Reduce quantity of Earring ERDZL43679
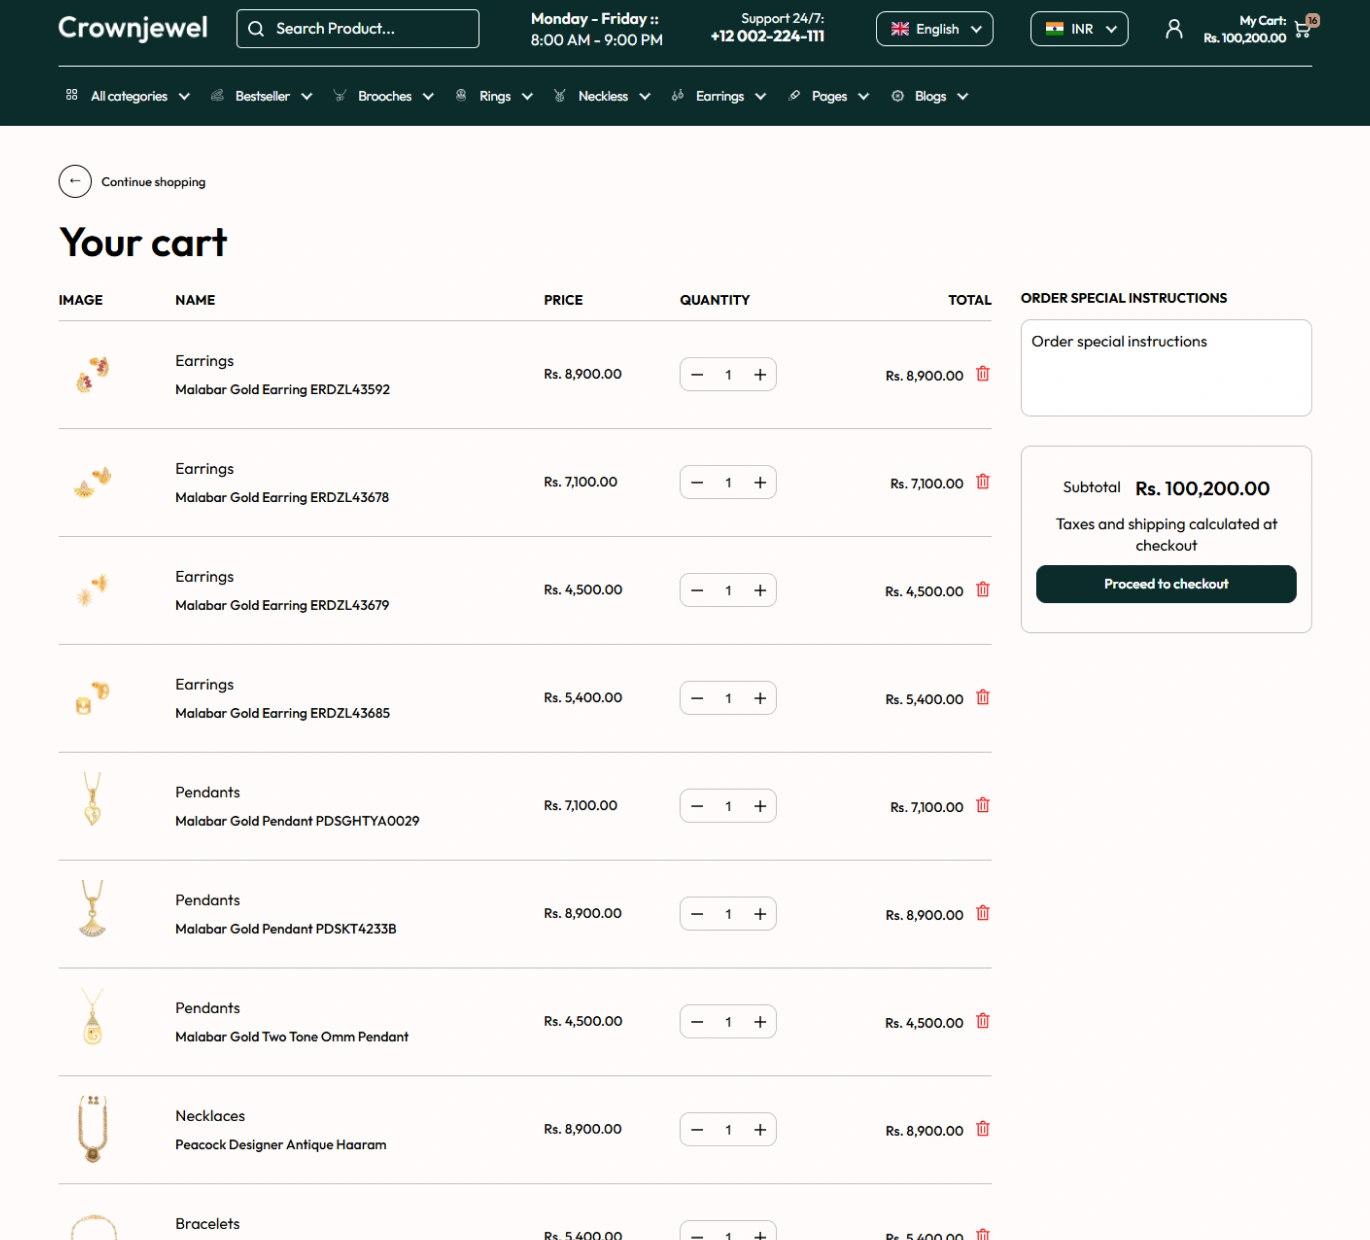This screenshot has width=1370, height=1240. click(697, 591)
